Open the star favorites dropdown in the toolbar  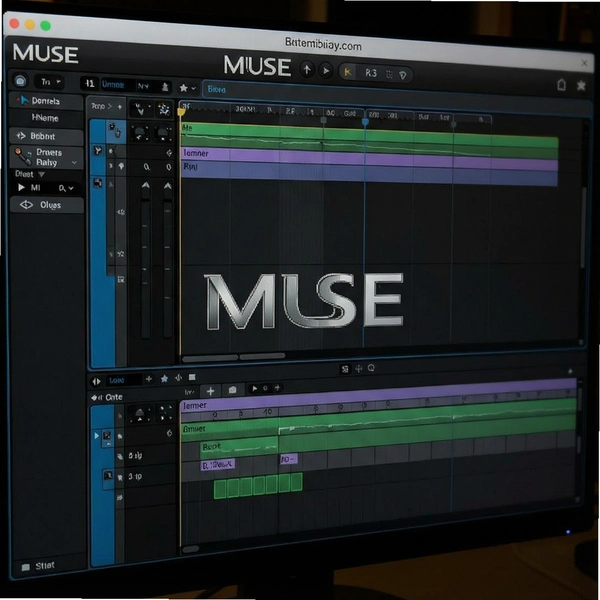tap(188, 88)
